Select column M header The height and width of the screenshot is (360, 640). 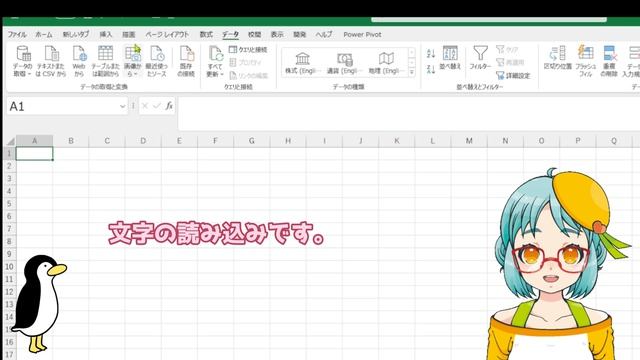pos(469,141)
